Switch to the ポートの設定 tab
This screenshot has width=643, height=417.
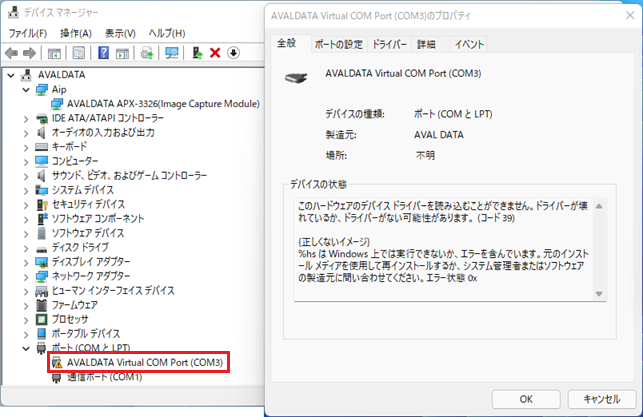coord(339,44)
